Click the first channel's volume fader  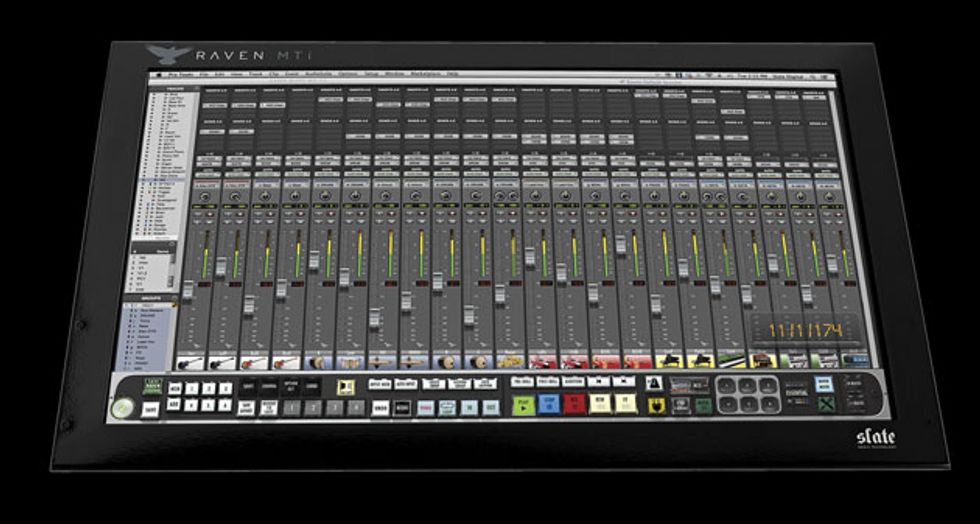[x=190, y=290]
